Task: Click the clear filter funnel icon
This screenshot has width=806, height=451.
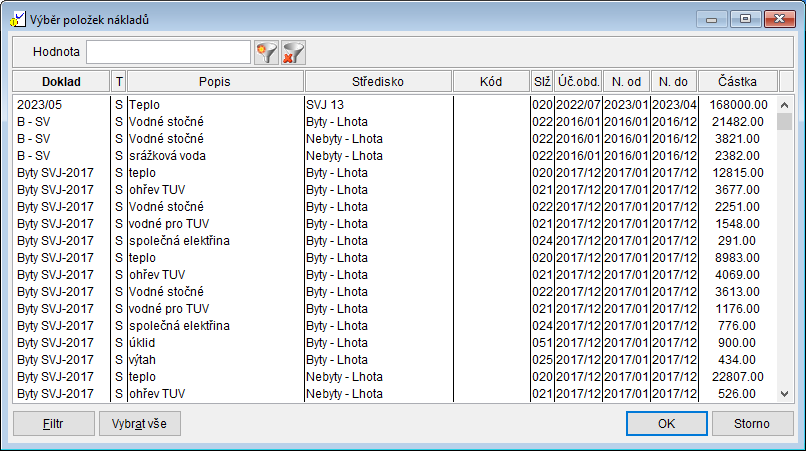Action: (x=293, y=52)
